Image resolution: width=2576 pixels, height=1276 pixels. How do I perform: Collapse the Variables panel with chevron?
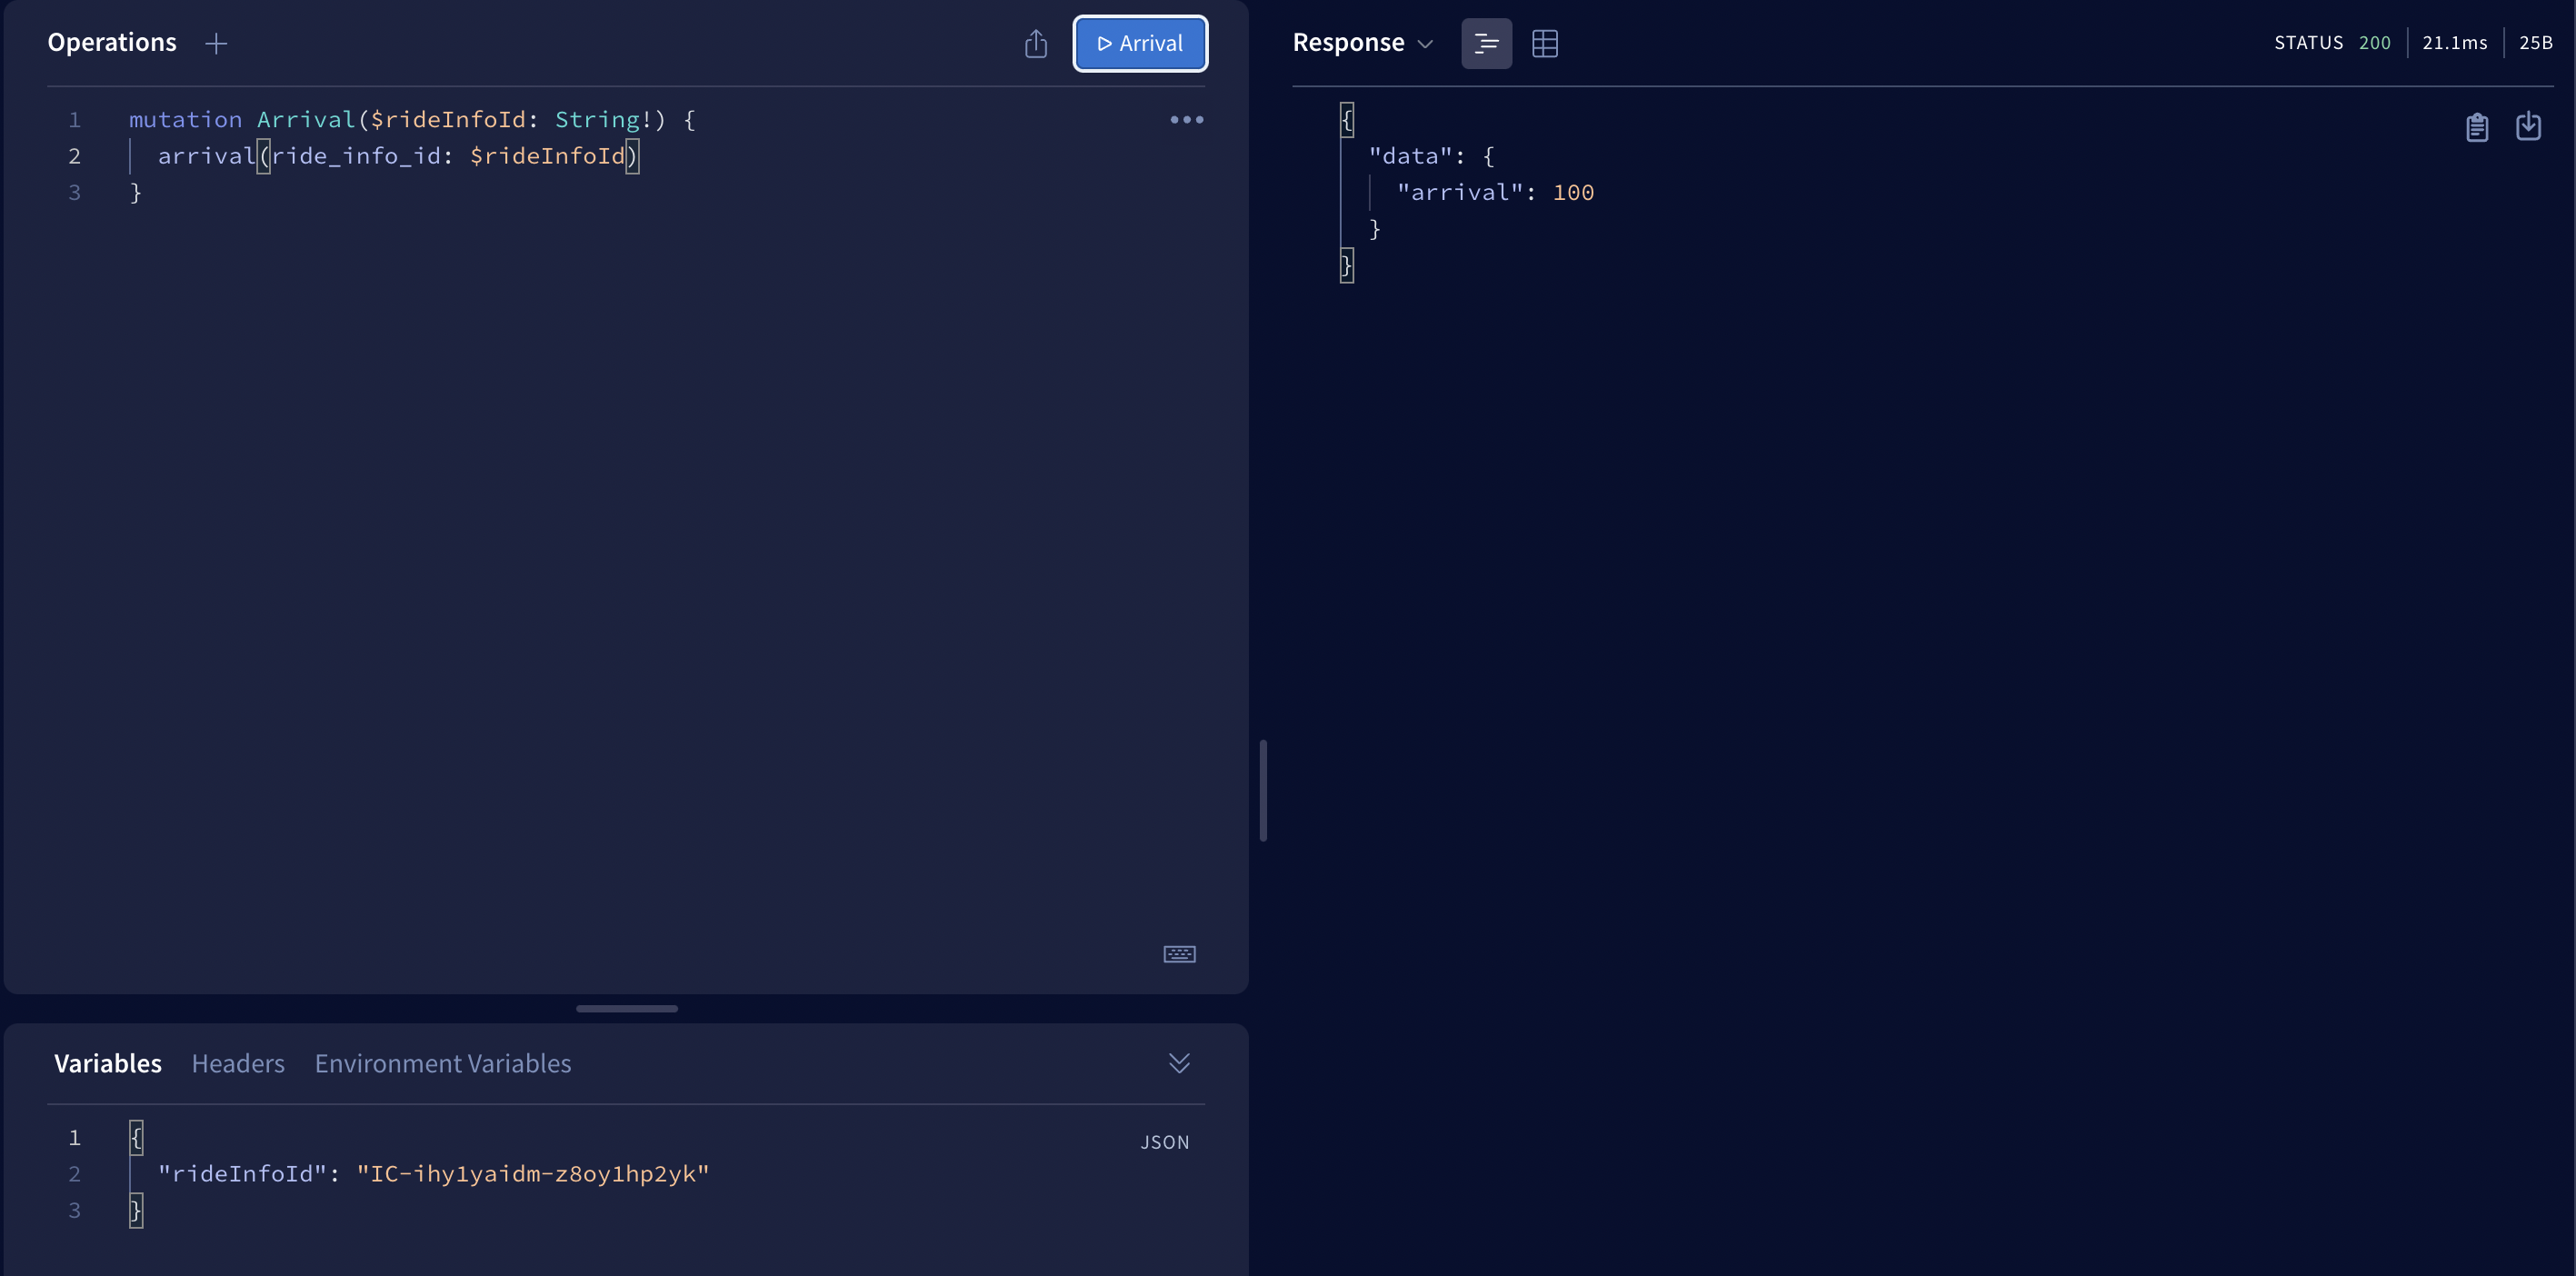click(x=1179, y=1063)
